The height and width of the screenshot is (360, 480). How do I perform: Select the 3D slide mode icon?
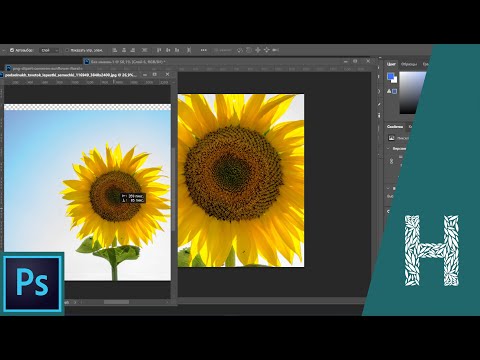coord(267,50)
